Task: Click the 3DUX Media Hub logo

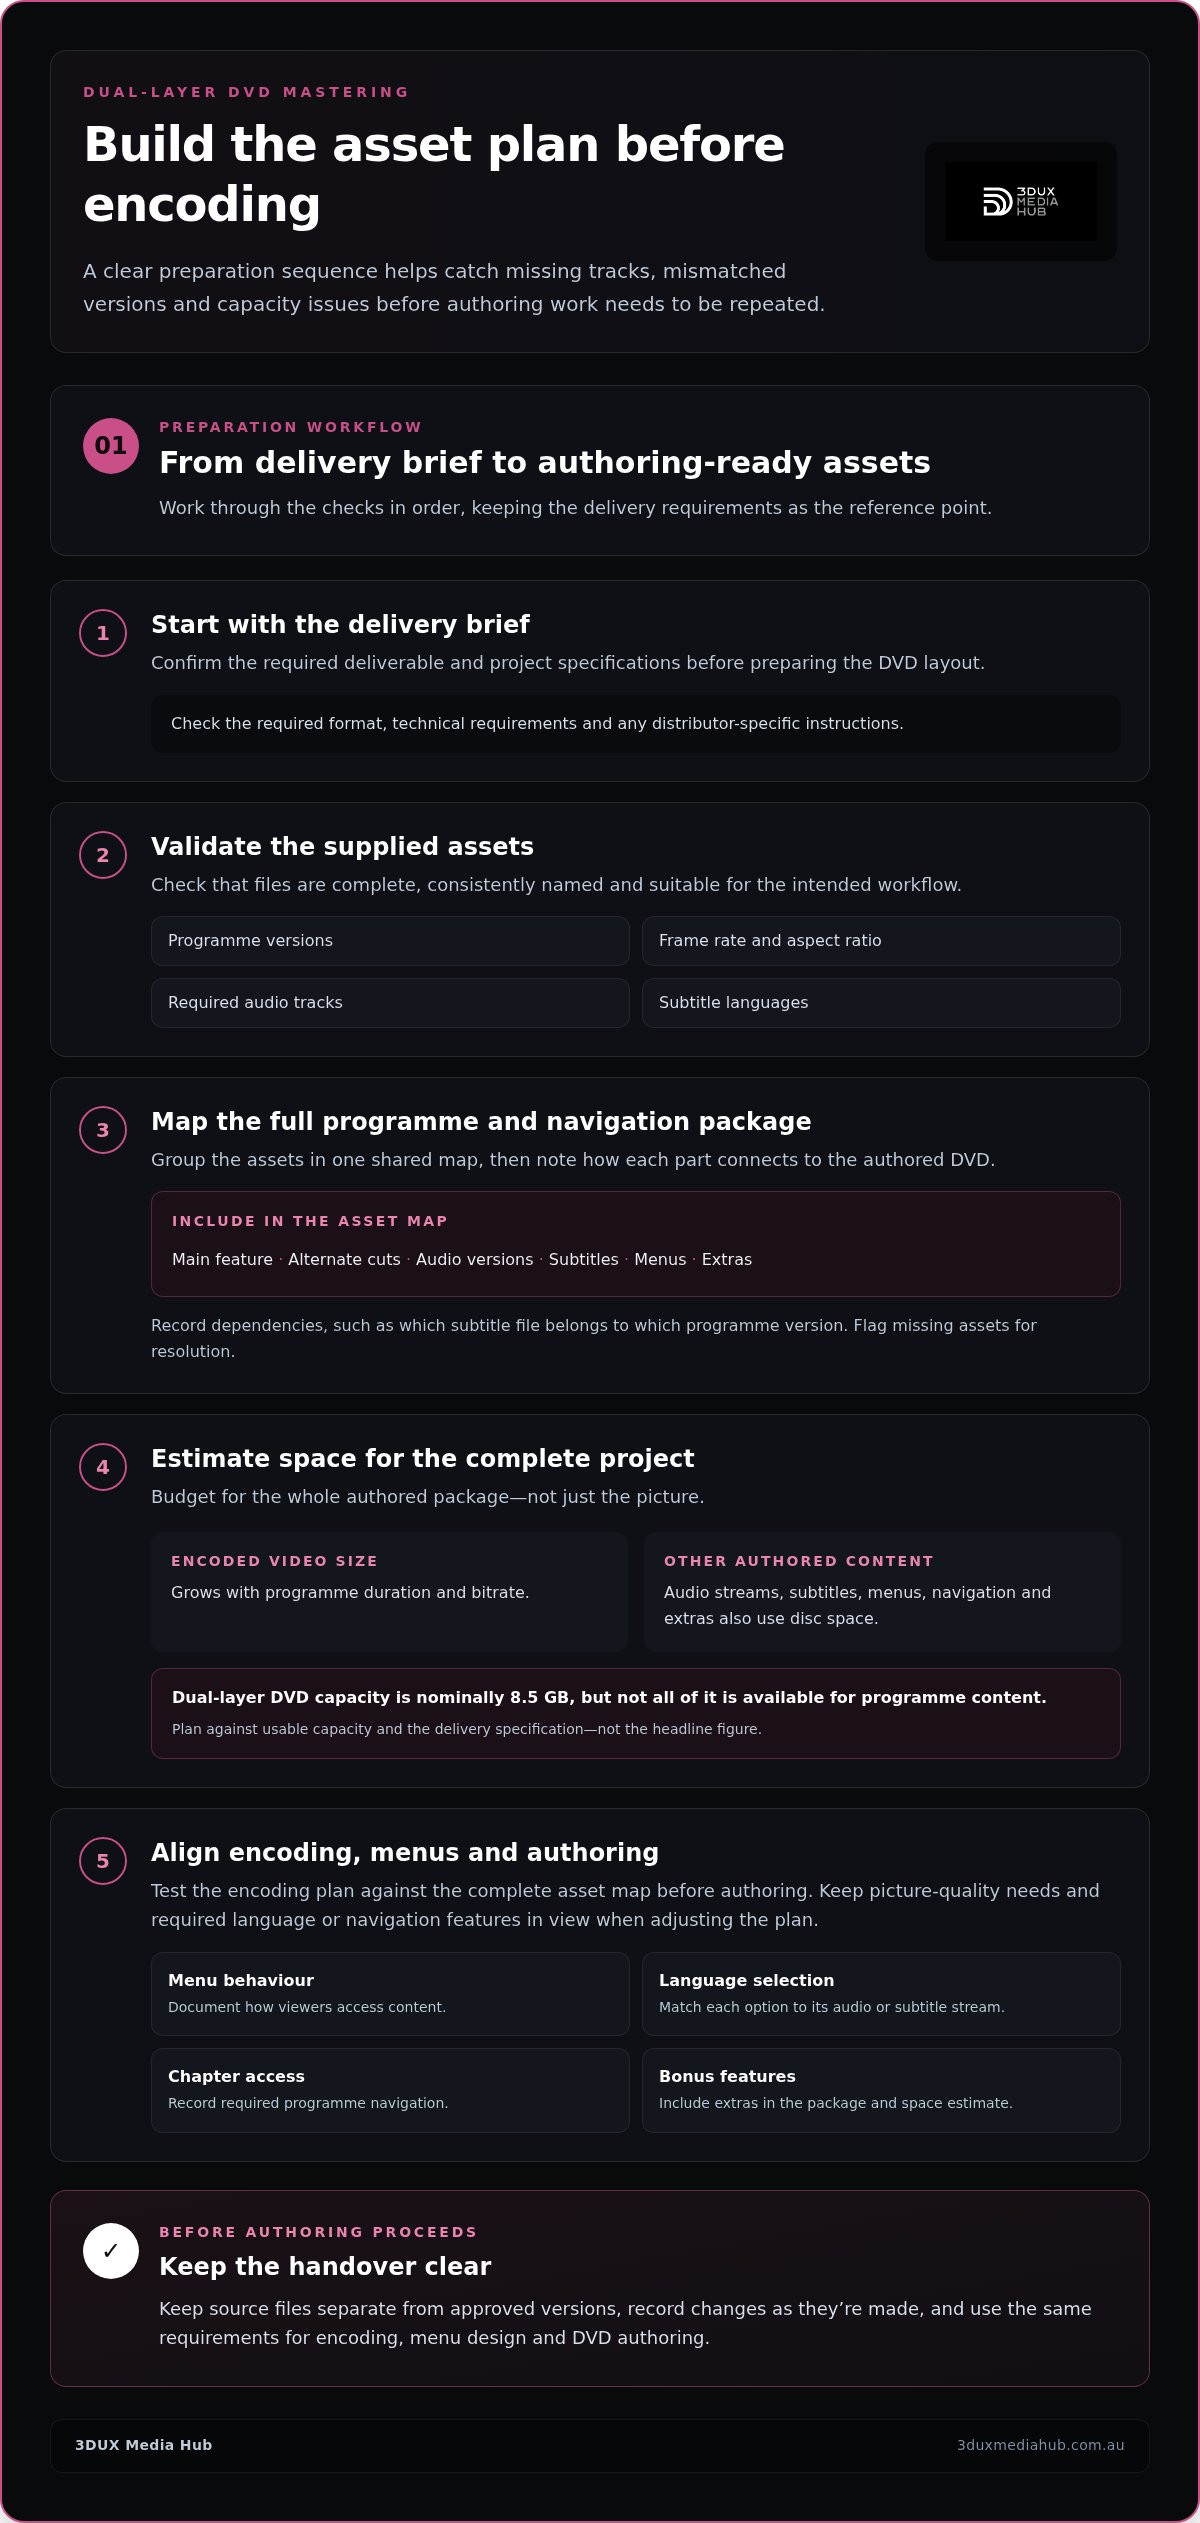Action: 1020,201
